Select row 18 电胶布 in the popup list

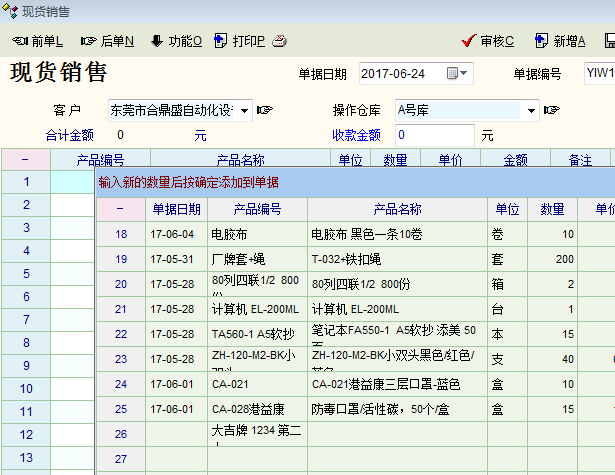[230, 234]
